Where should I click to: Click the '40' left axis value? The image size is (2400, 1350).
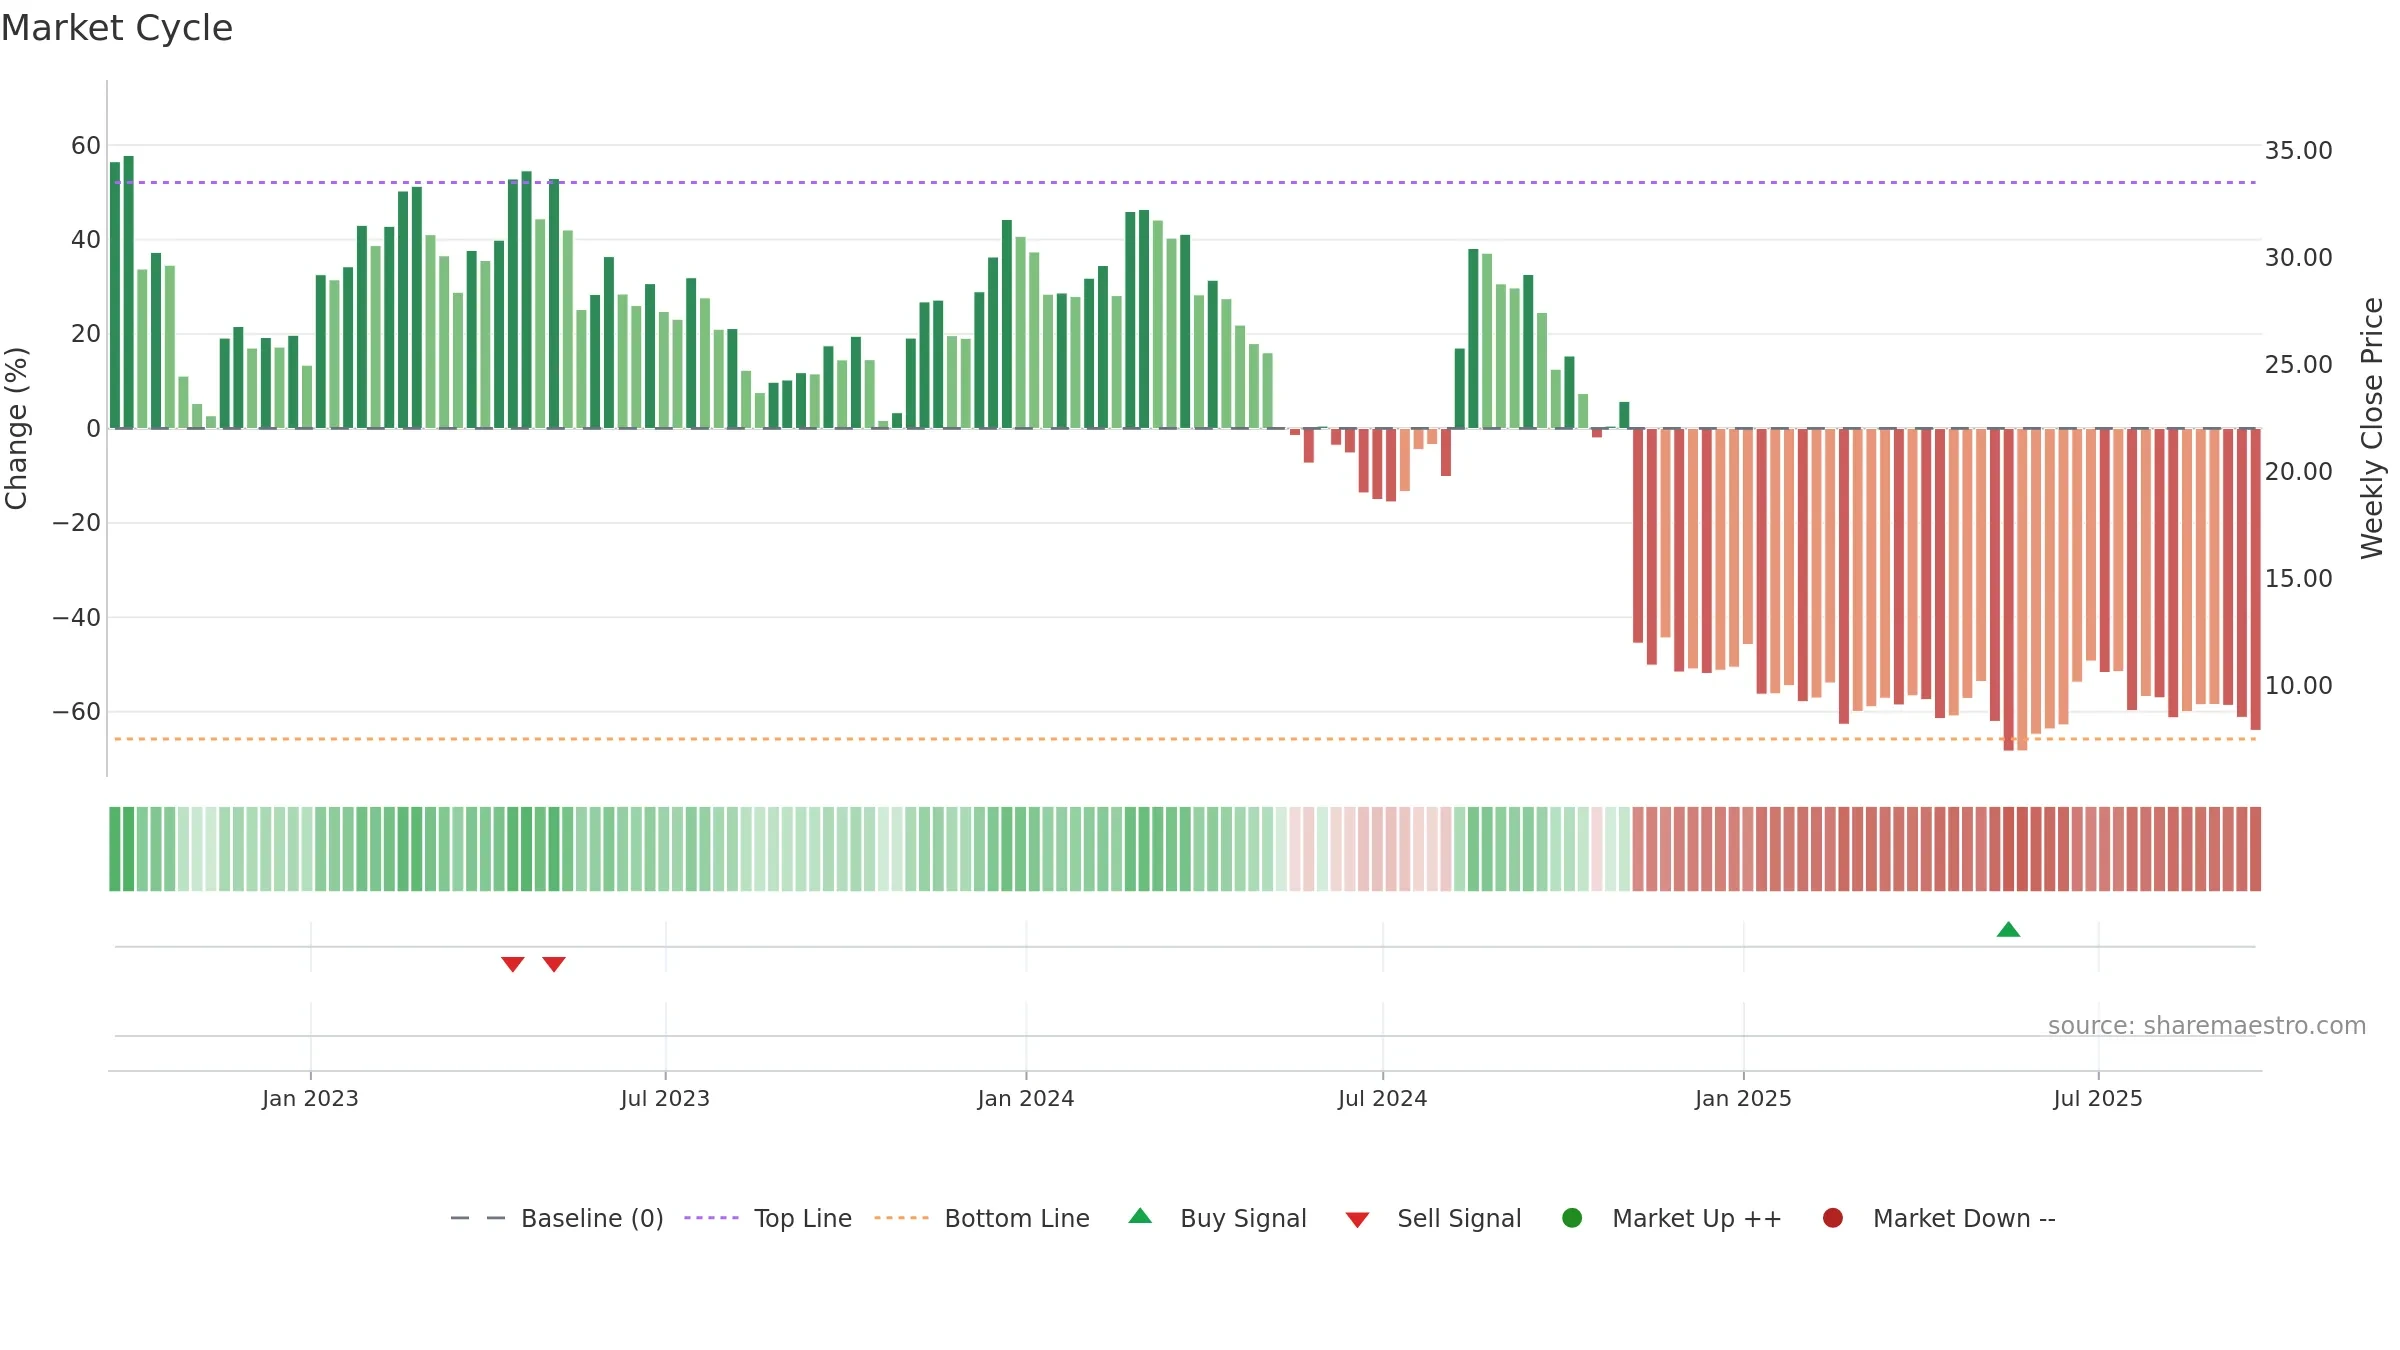pyautogui.click(x=86, y=240)
